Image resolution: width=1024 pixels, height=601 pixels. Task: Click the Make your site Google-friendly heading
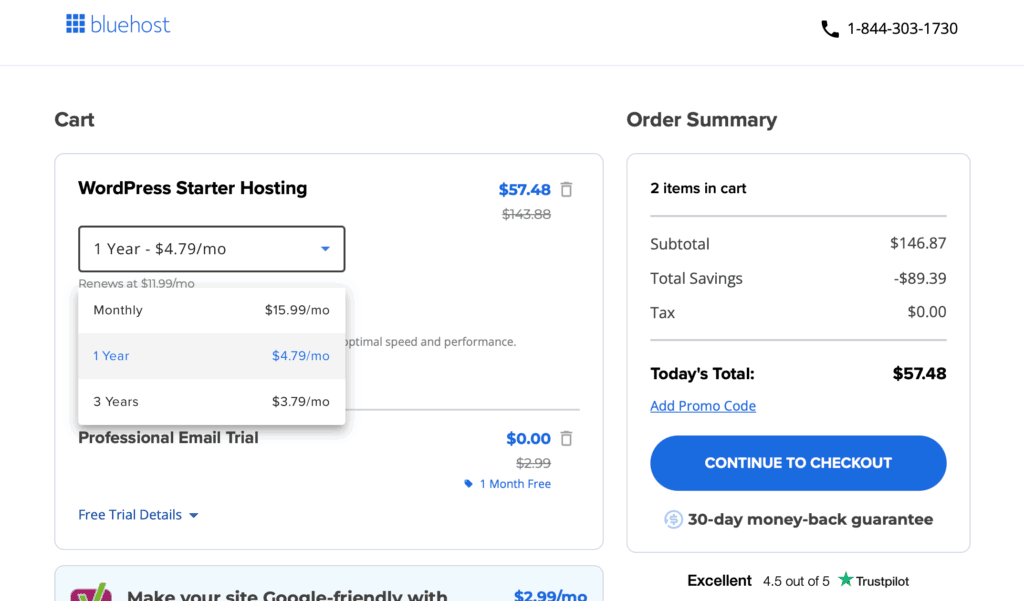[x=287, y=595]
